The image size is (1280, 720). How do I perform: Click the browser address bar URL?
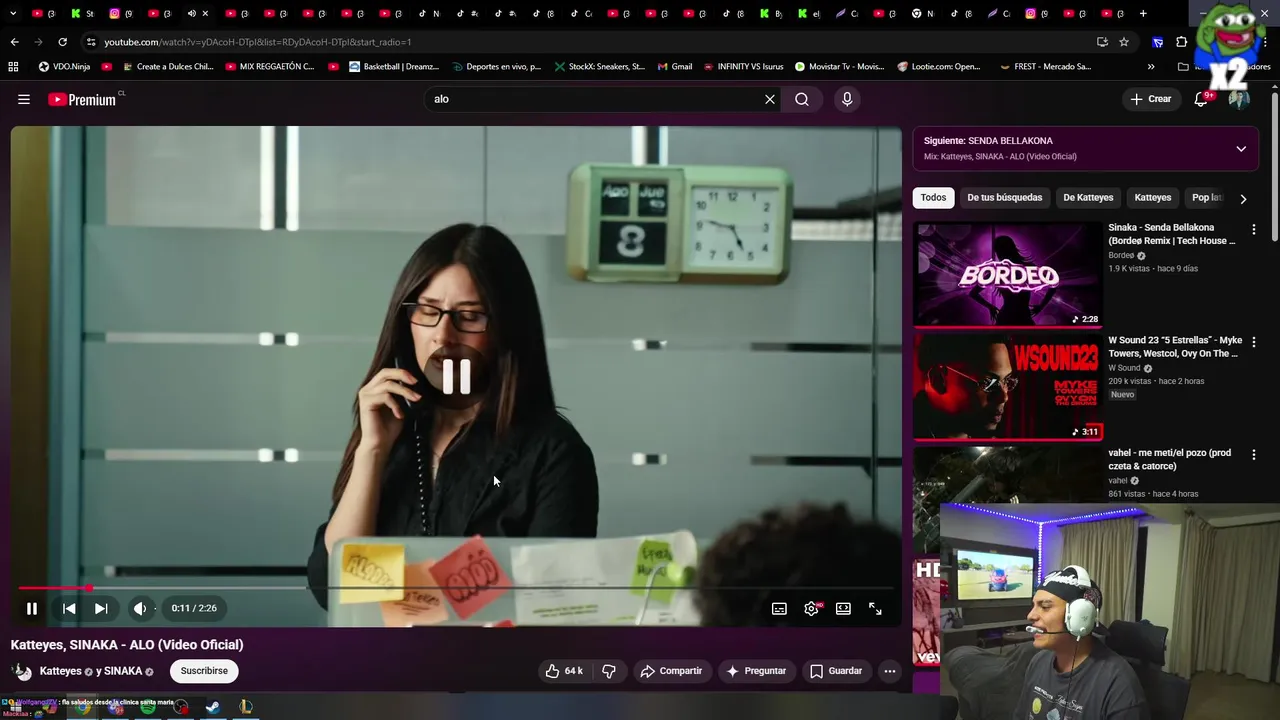(x=258, y=42)
